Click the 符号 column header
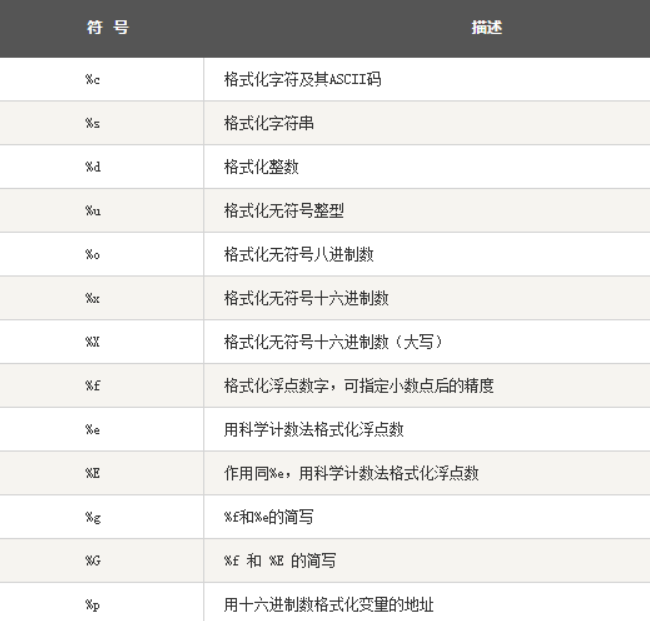This screenshot has width=650, height=621. click(x=107, y=27)
